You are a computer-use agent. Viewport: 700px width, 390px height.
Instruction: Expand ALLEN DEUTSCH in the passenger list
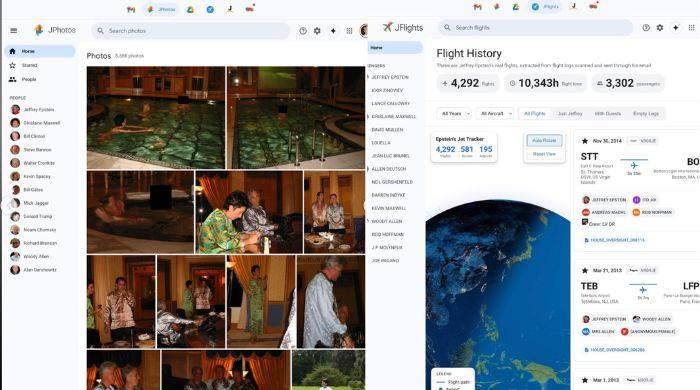click(369, 169)
